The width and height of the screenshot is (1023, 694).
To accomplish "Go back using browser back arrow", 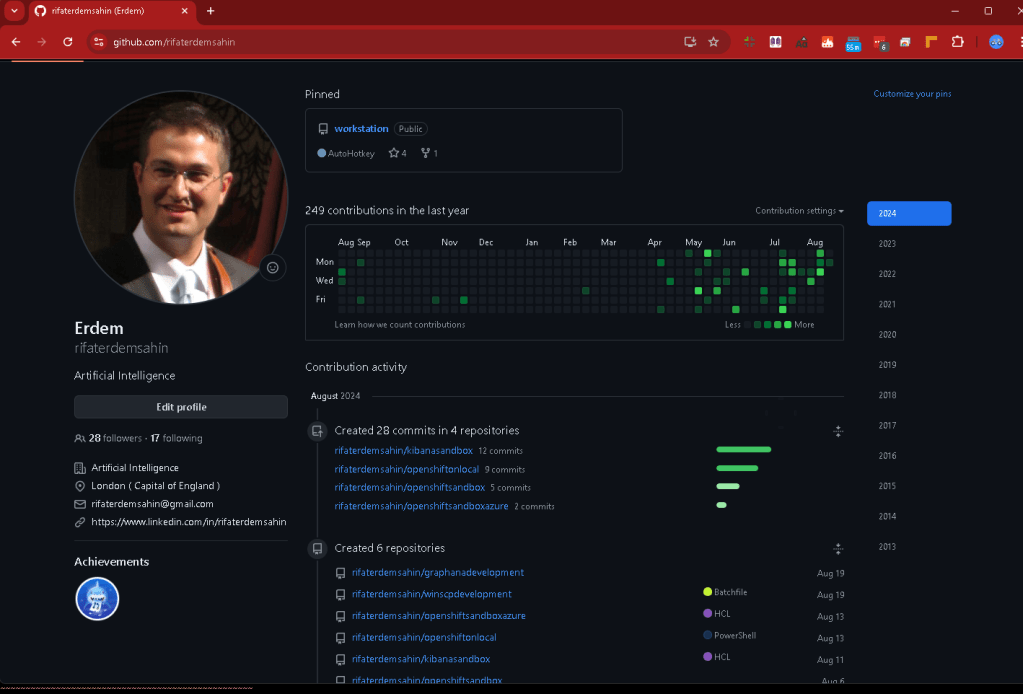I will pos(16,42).
